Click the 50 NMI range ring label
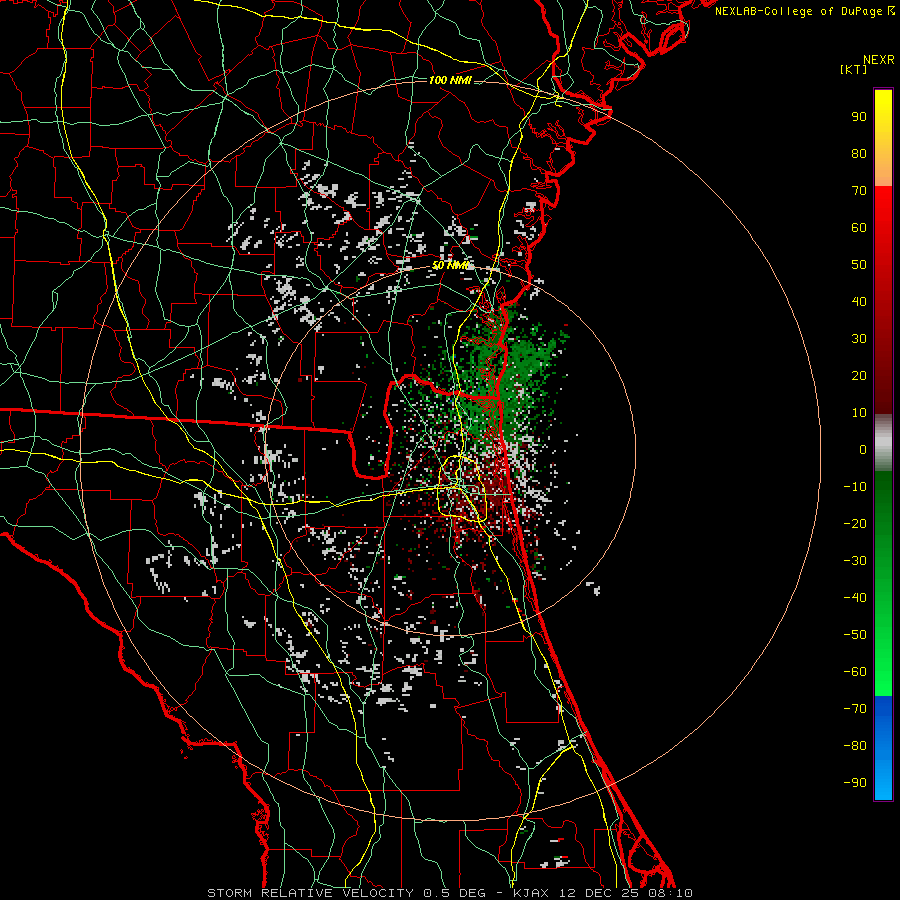The width and height of the screenshot is (900, 900). tap(451, 265)
